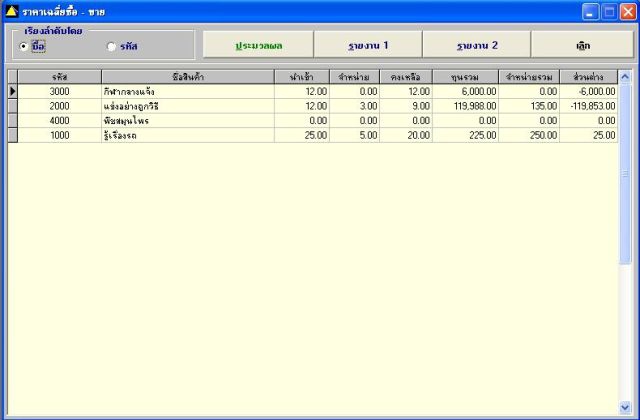Open รายงาน 2 report
The width and height of the screenshot is (640, 420).
click(477, 45)
